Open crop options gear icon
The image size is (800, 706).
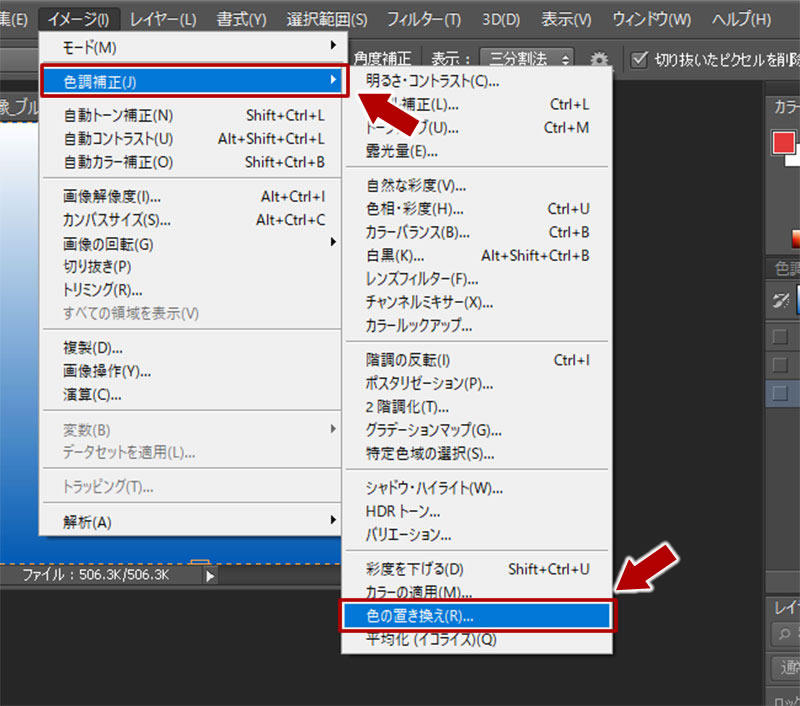point(599,60)
